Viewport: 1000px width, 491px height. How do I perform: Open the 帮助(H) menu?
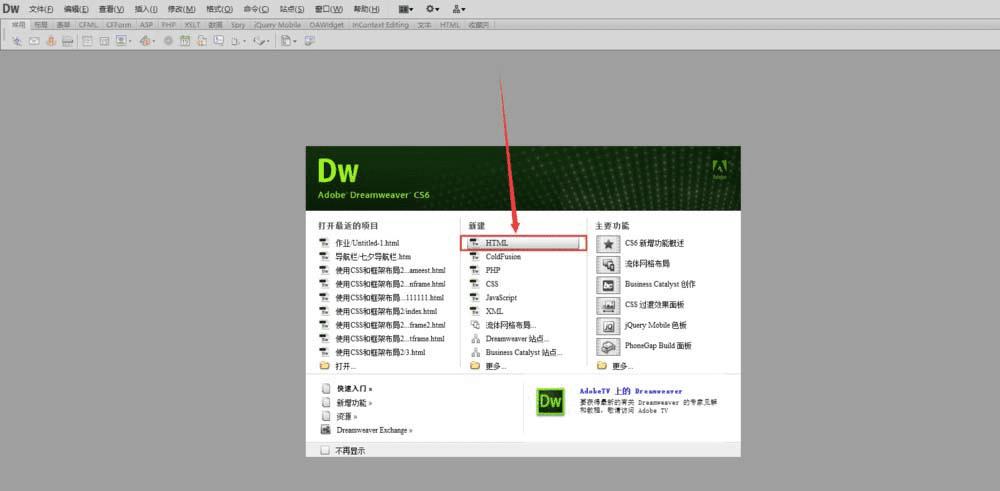tap(367, 9)
